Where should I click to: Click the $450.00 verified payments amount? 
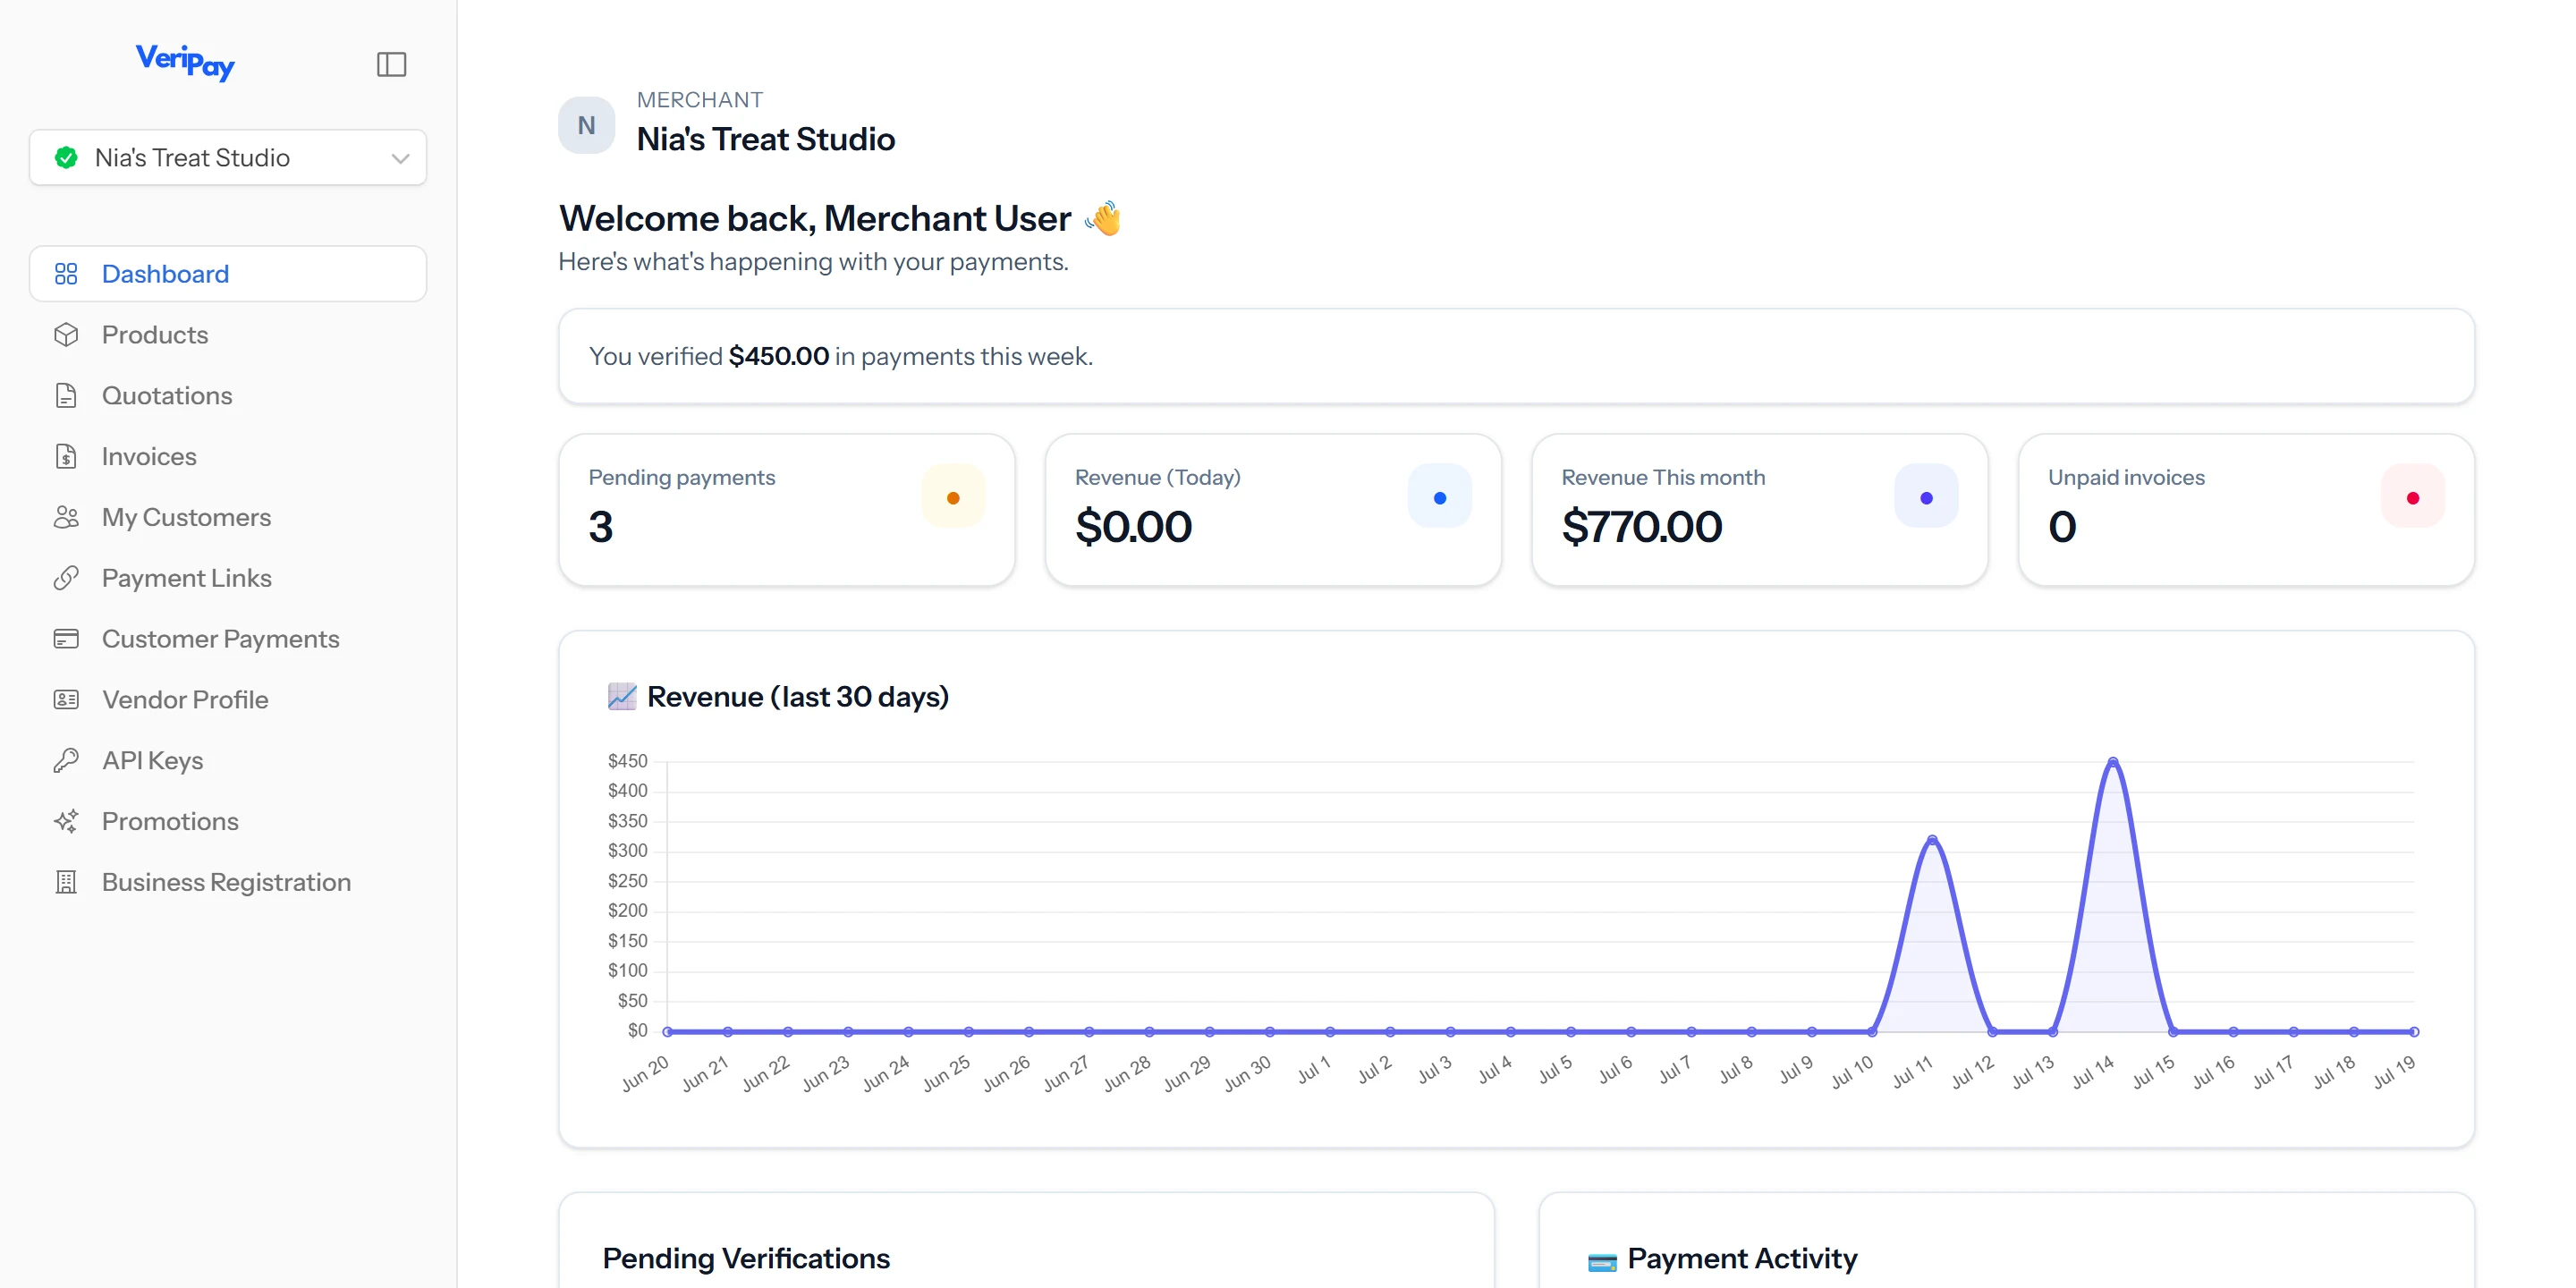click(778, 356)
